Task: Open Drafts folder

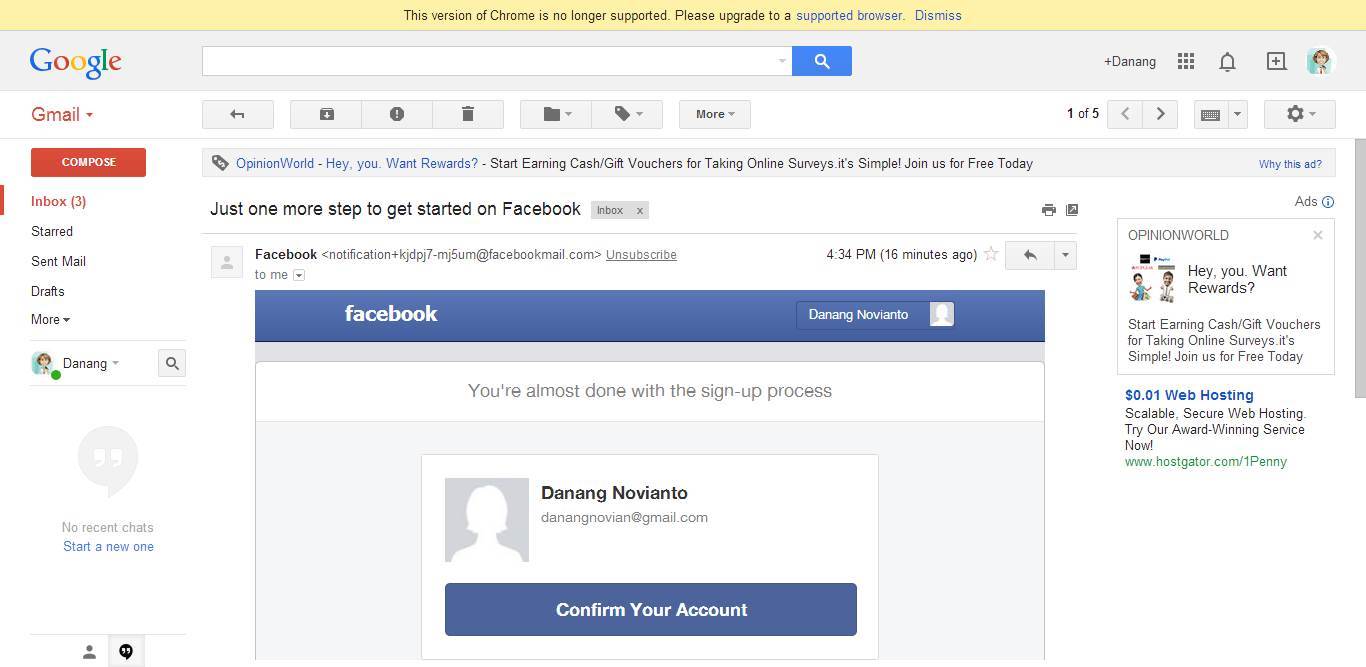Action: [x=48, y=291]
